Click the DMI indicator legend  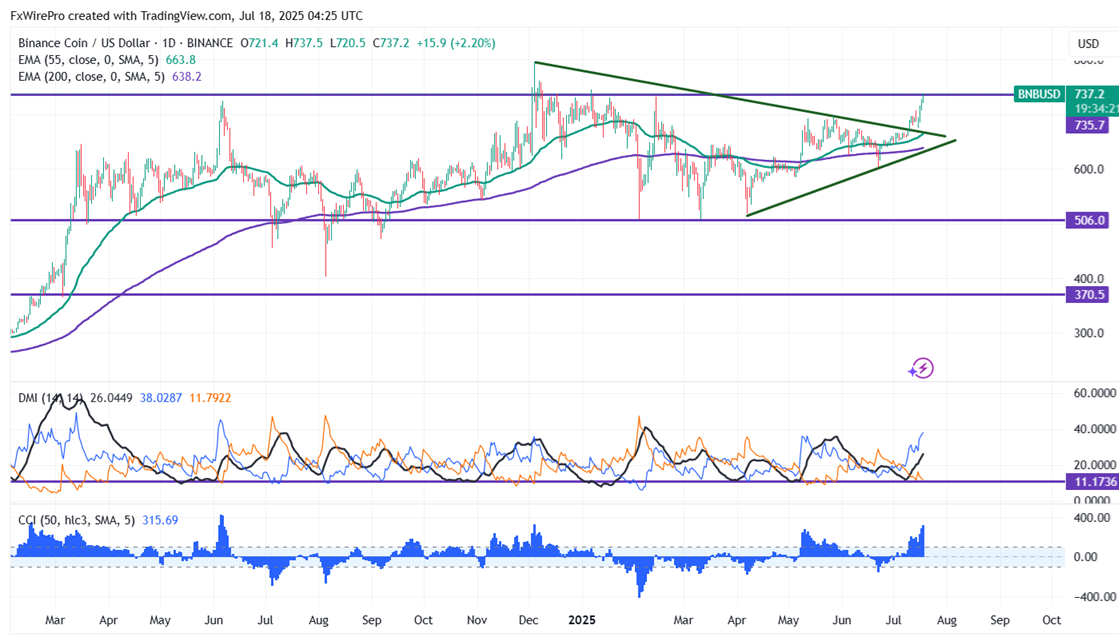pos(51,398)
